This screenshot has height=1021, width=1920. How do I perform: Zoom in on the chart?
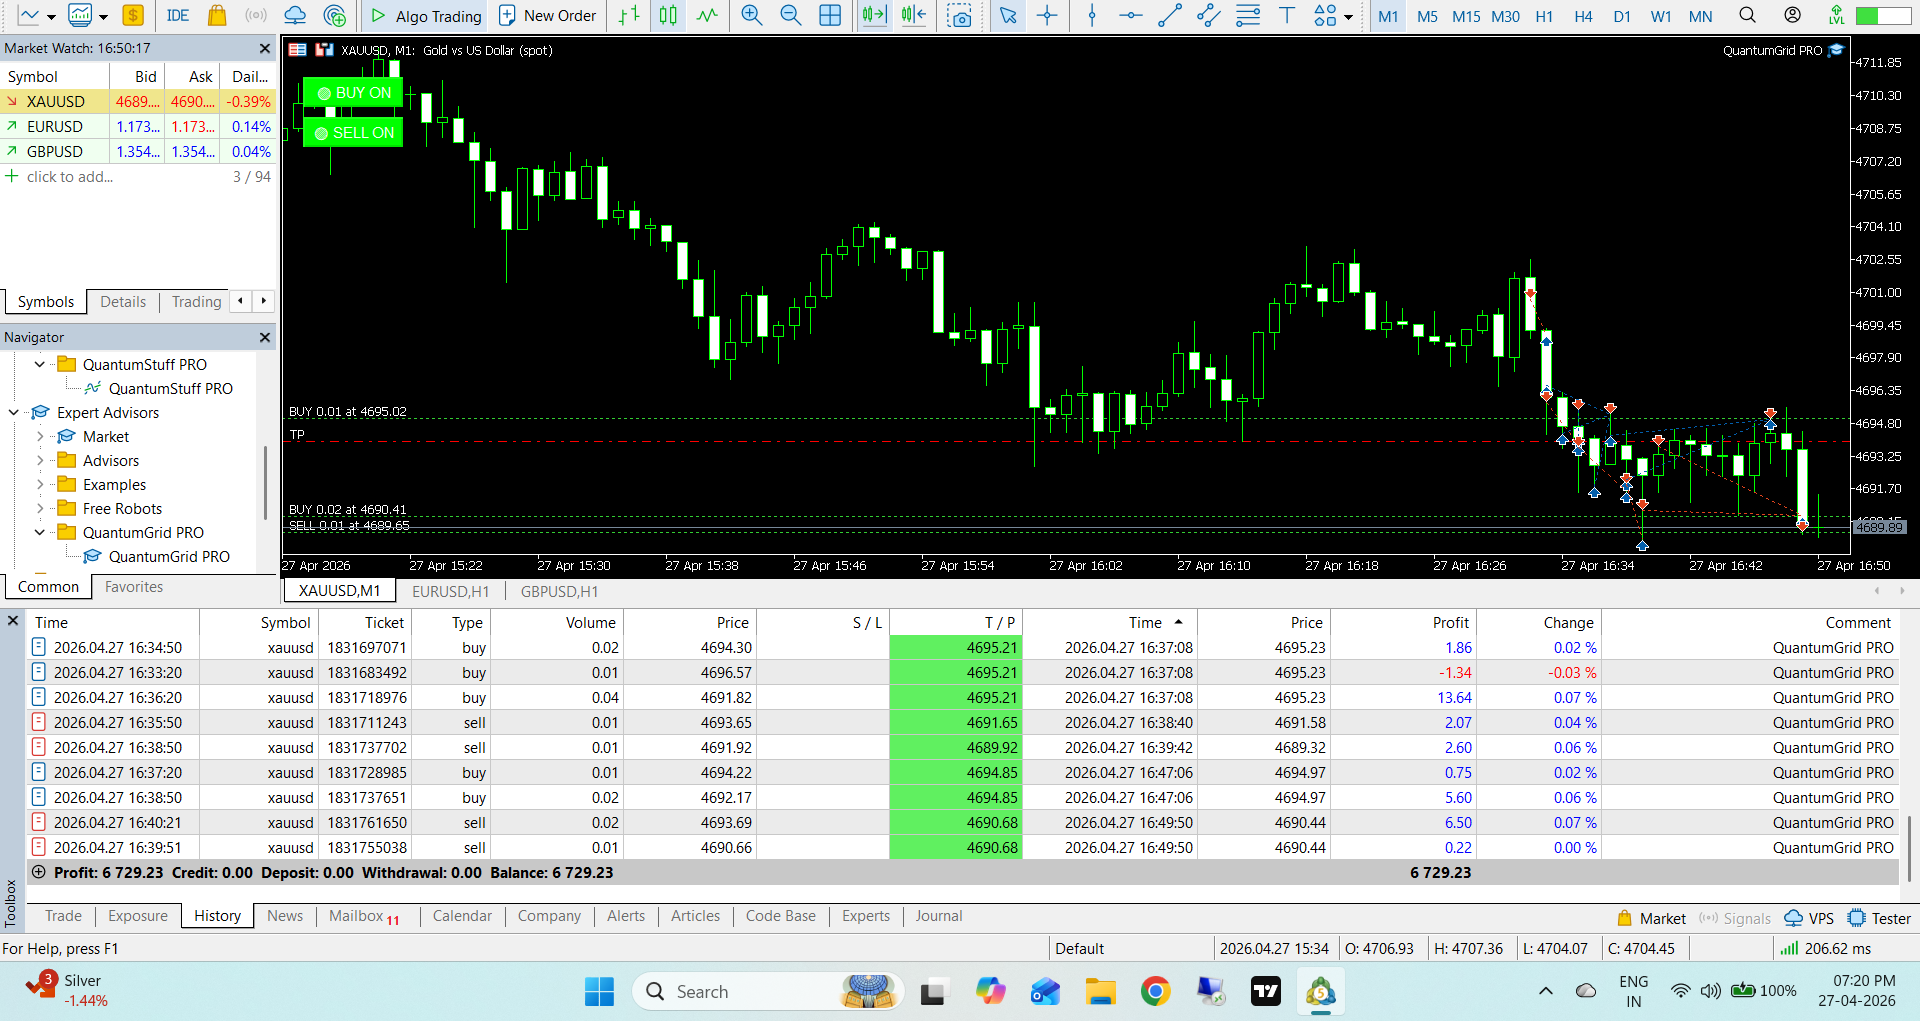click(751, 15)
